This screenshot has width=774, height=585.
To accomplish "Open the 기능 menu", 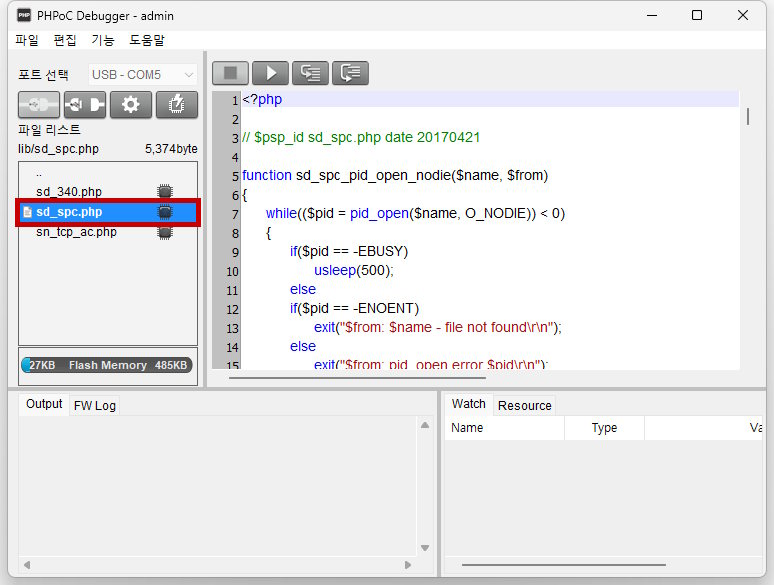I will [x=103, y=40].
